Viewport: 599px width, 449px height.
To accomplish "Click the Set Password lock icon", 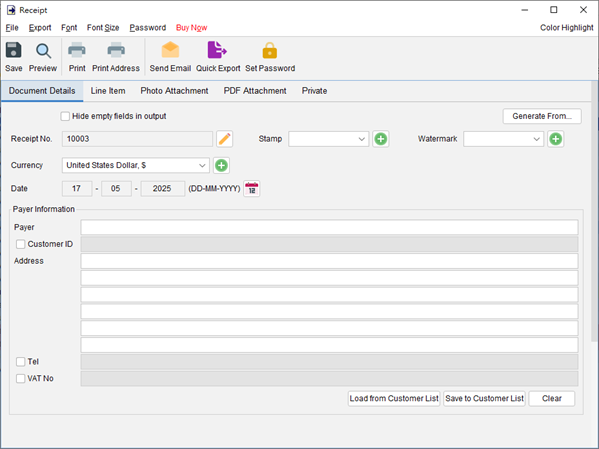I will (270, 50).
